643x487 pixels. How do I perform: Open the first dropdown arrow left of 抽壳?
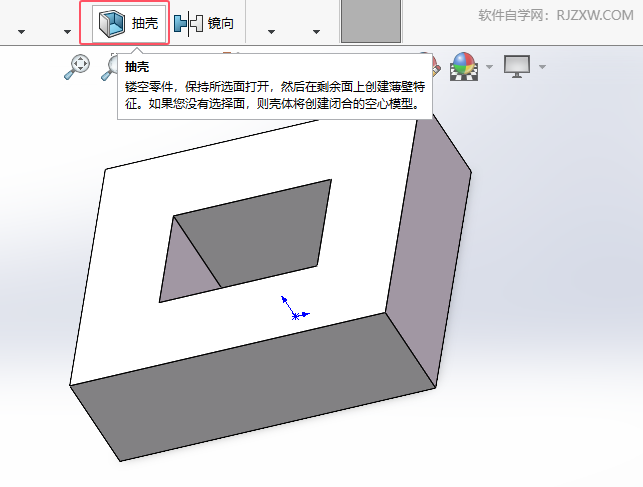click(x=22, y=32)
